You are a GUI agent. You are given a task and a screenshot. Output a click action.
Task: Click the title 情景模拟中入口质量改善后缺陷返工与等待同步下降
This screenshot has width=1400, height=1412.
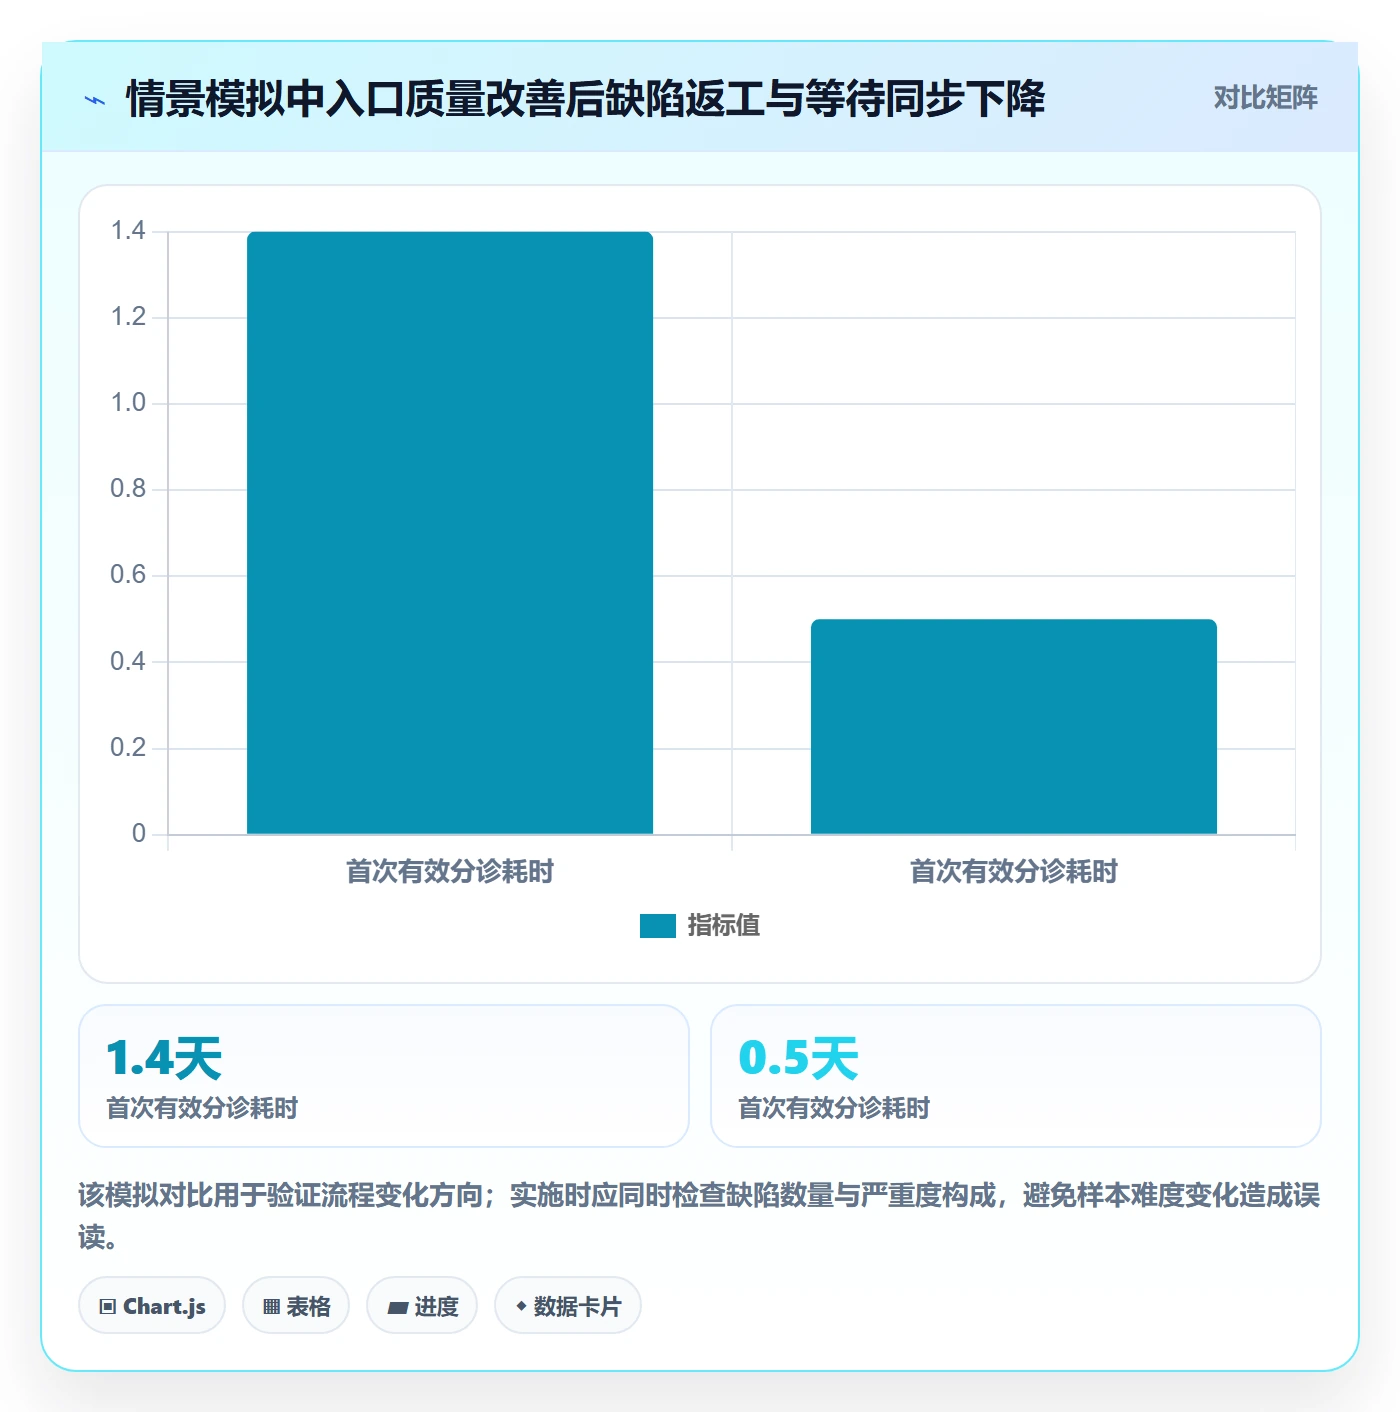(586, 99)
